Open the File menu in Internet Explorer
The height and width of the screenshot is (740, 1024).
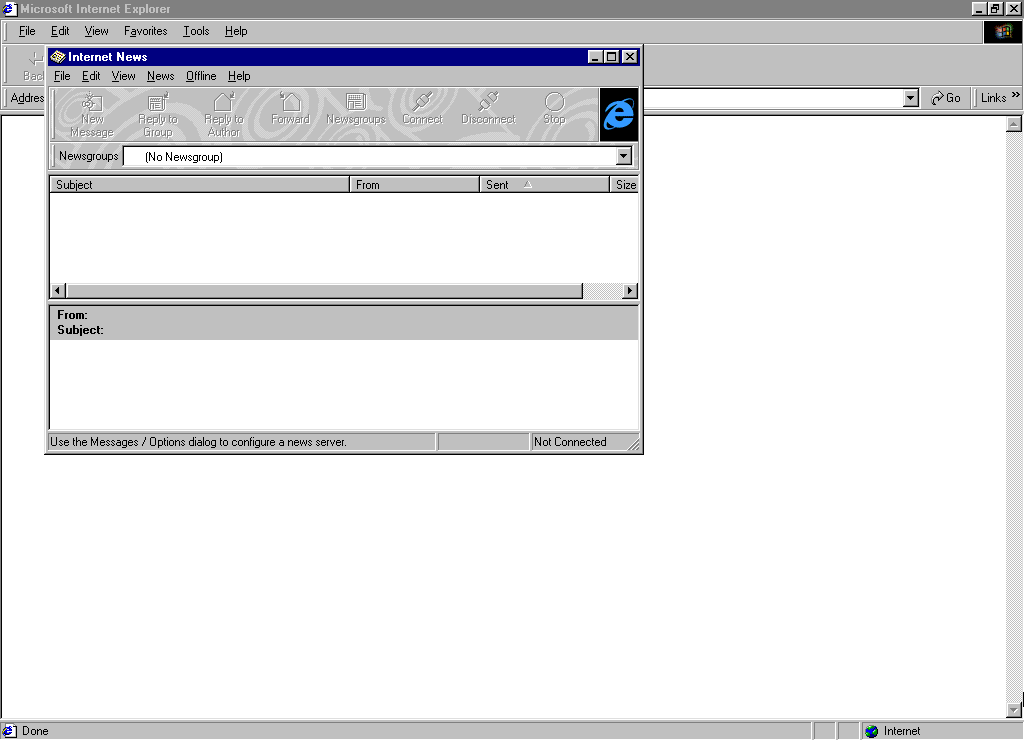tap(27, 31)
